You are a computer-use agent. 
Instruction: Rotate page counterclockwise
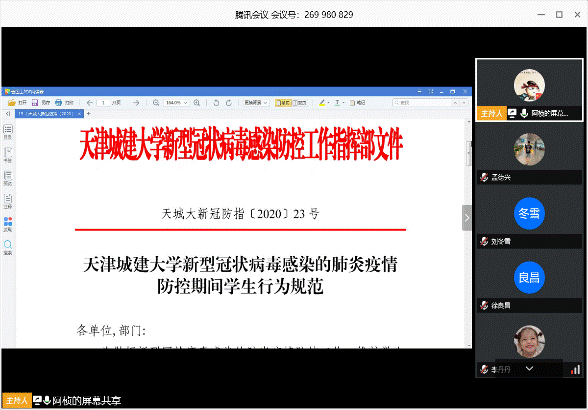coord(216,102)
